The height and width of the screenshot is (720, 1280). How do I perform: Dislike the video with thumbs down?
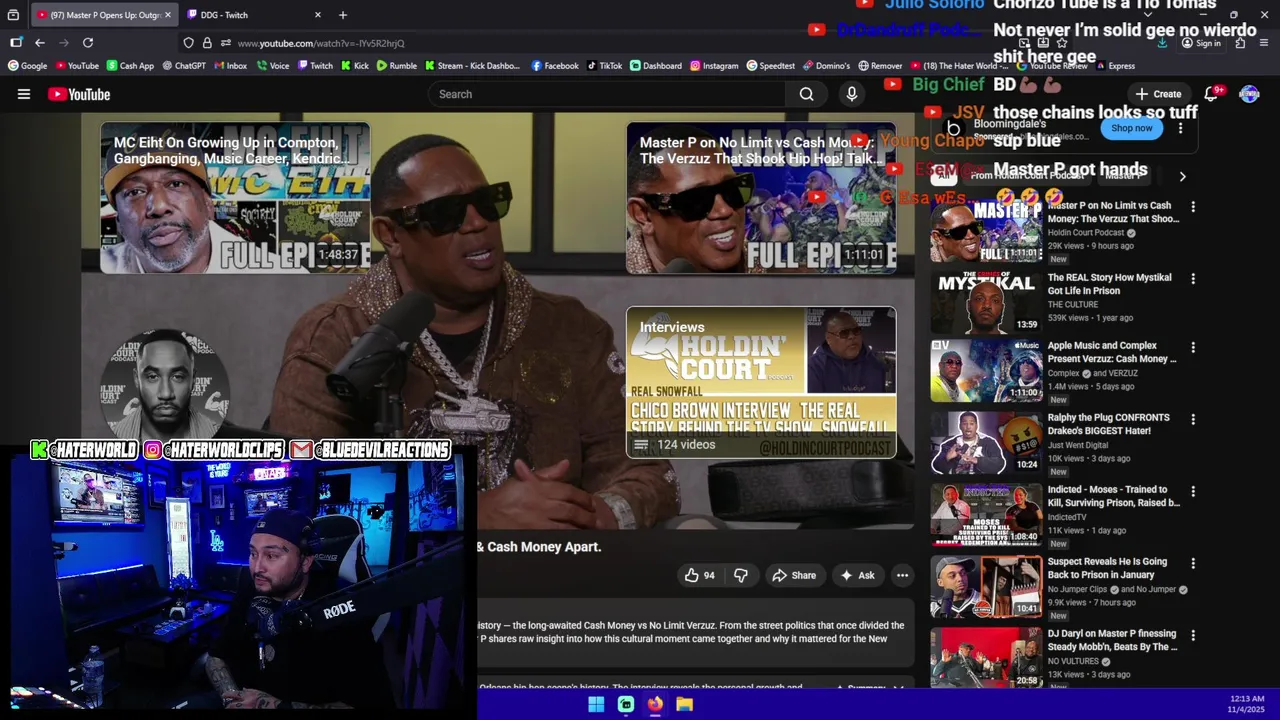(741, 575)
